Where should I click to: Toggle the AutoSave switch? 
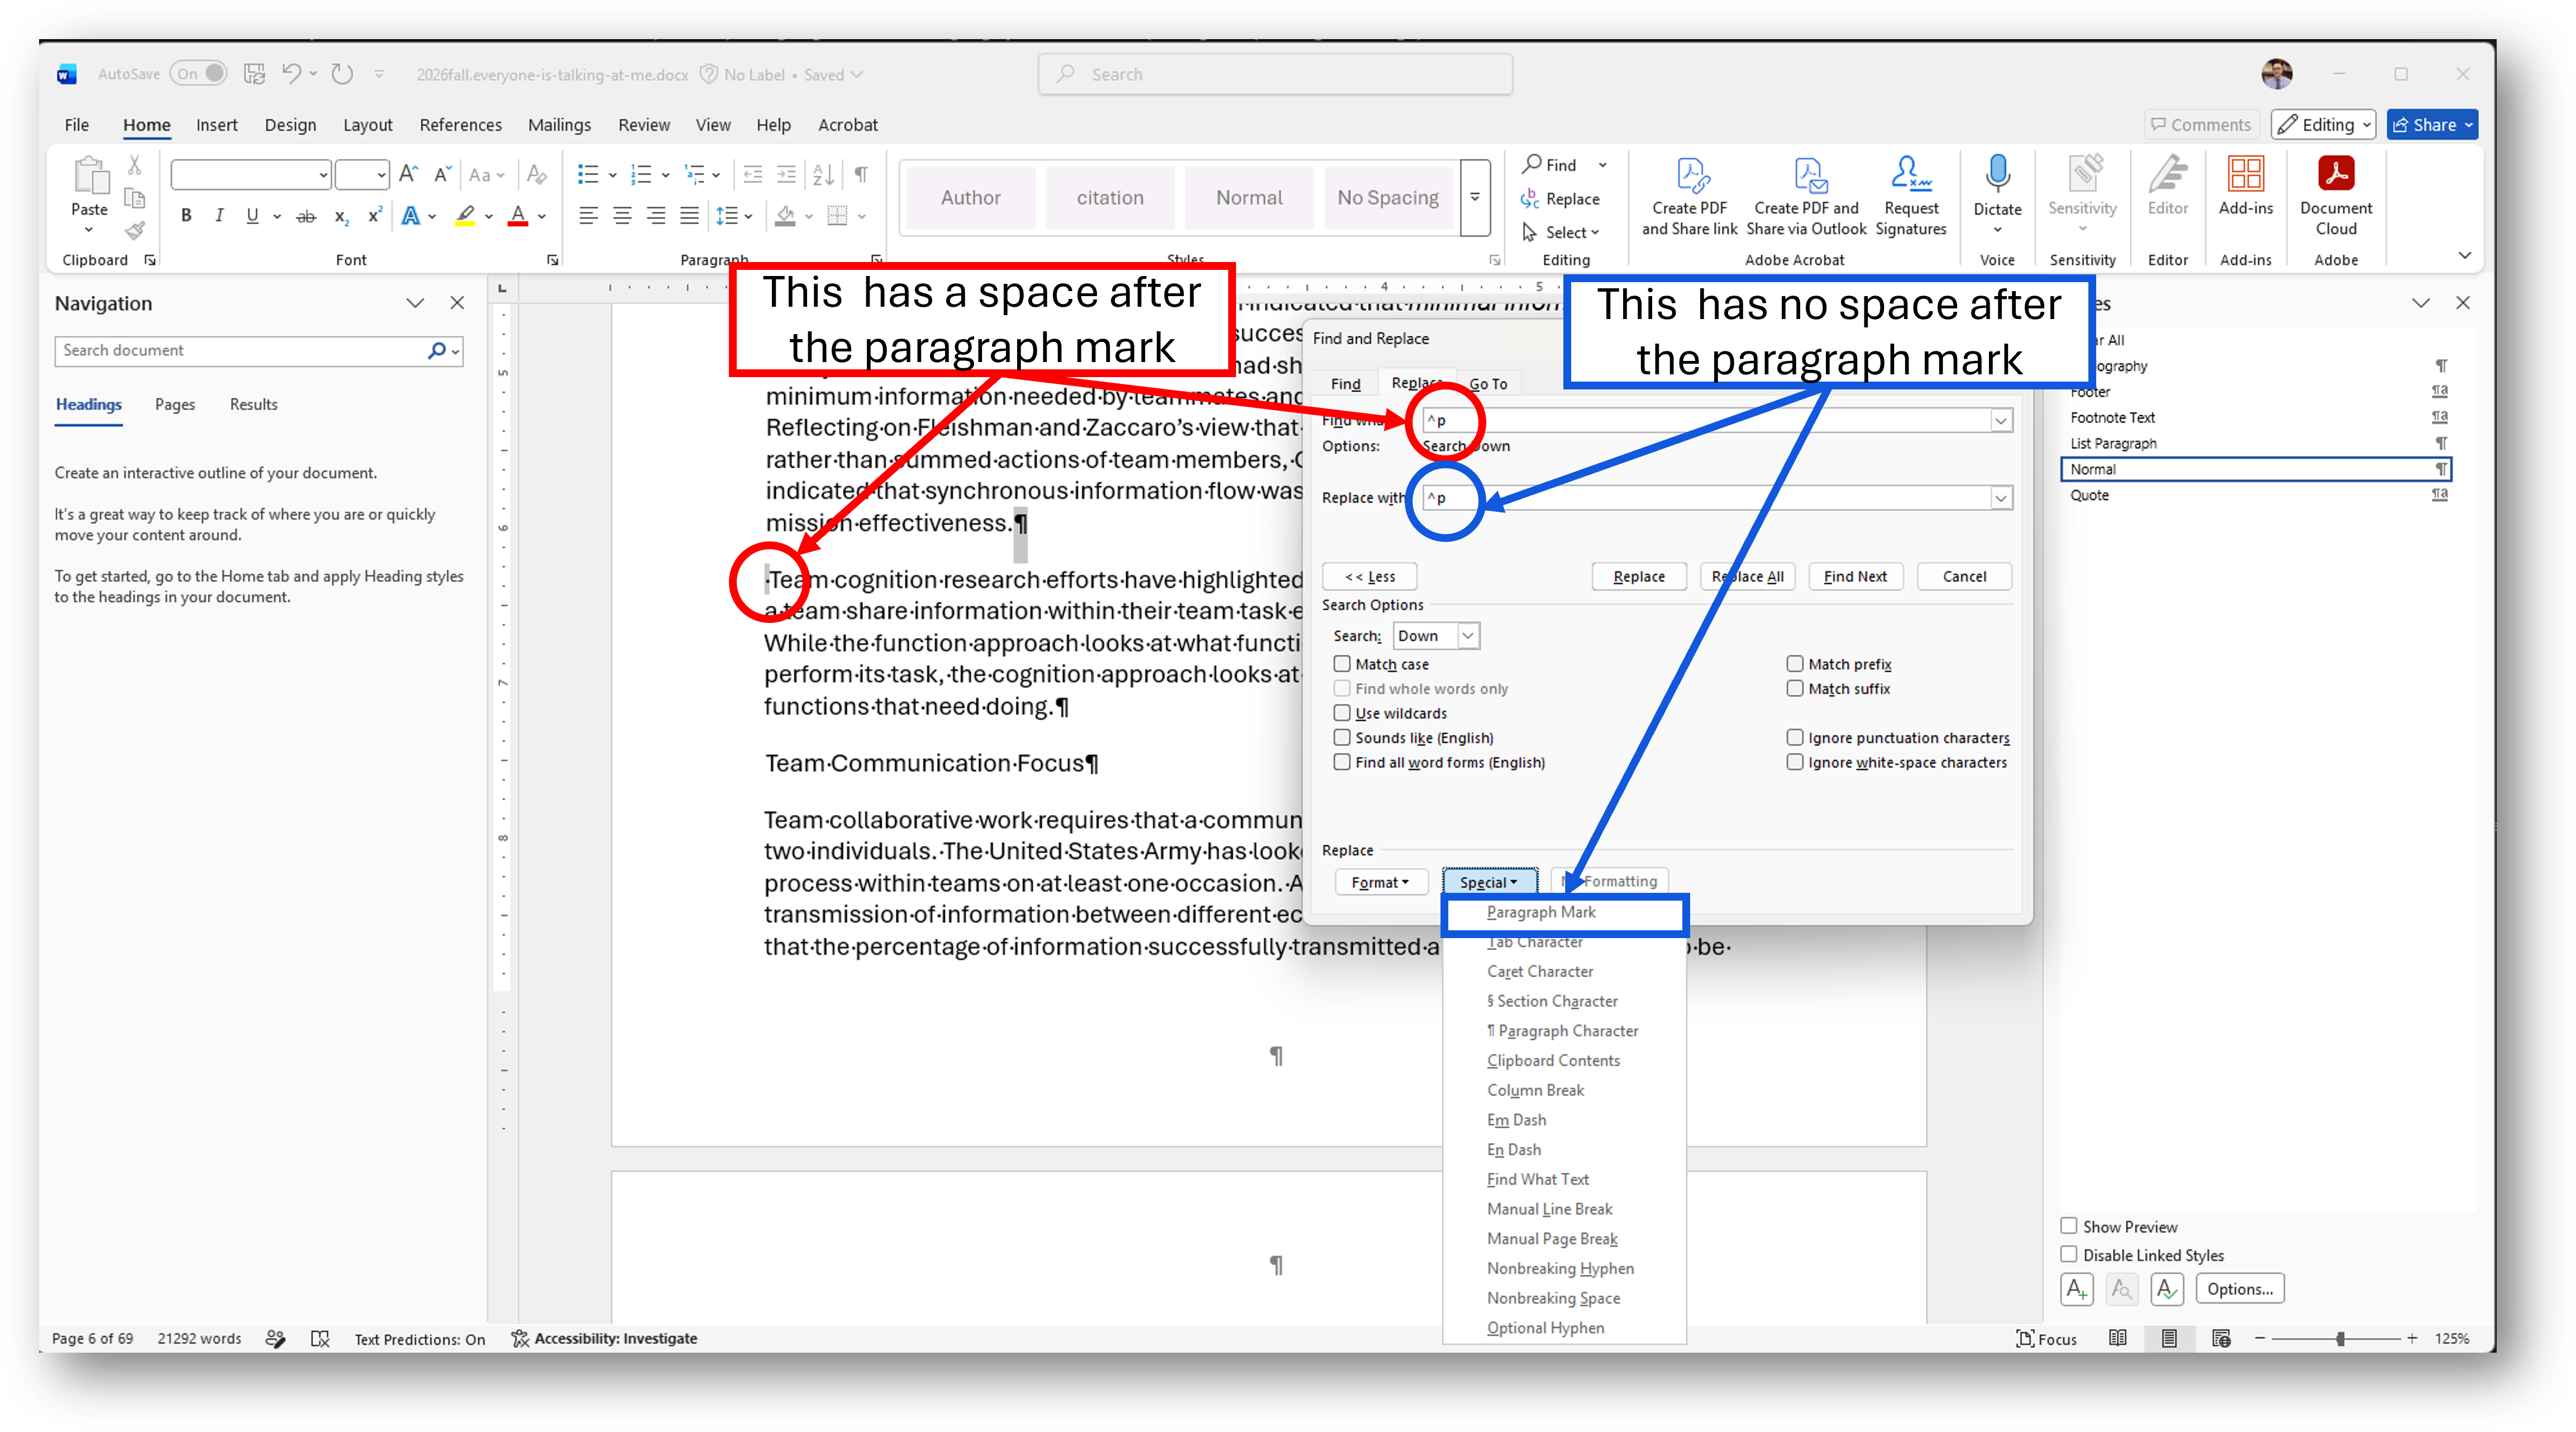click(x=198, y=73)
